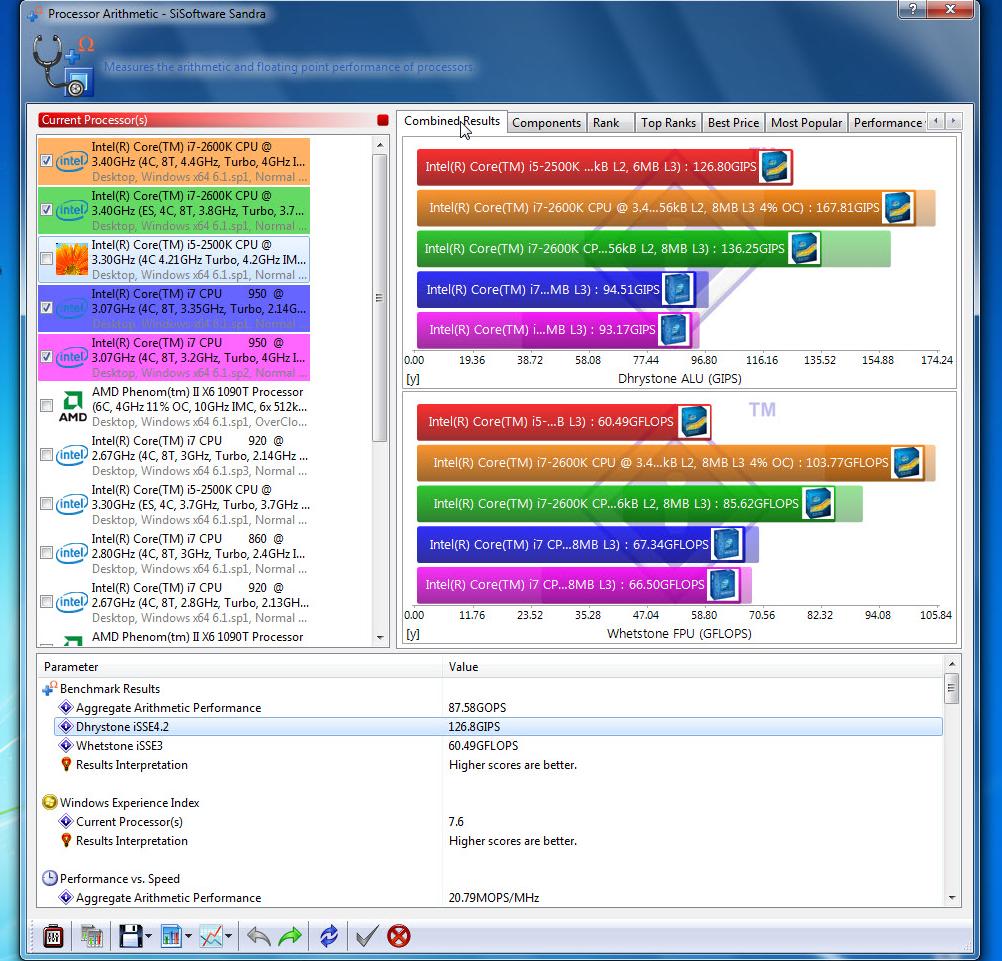Select the Dhrystone iSSE4.2 row
1002x961 pixels.
pyautogui.click(x=498, y=727)
